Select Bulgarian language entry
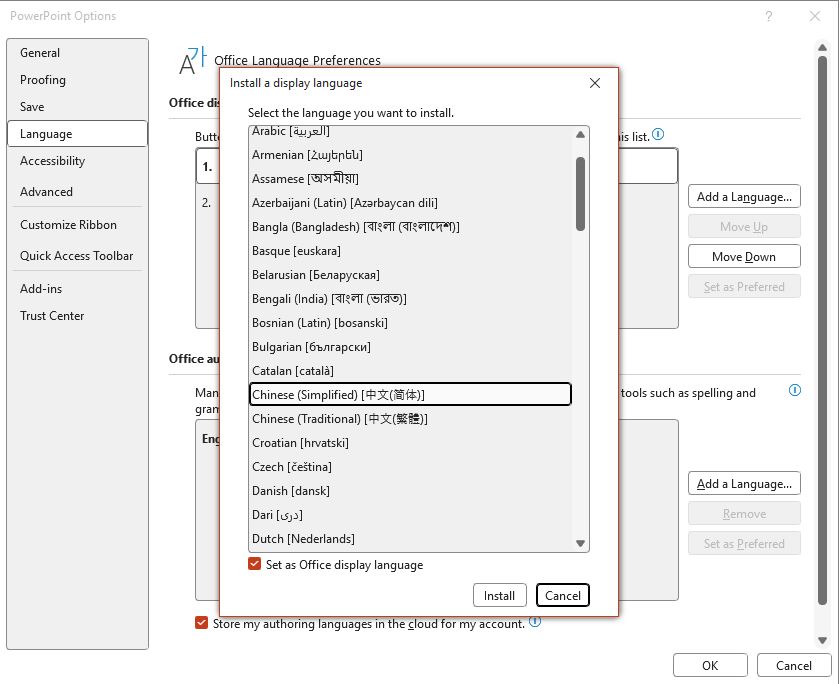 pos(410,347)
